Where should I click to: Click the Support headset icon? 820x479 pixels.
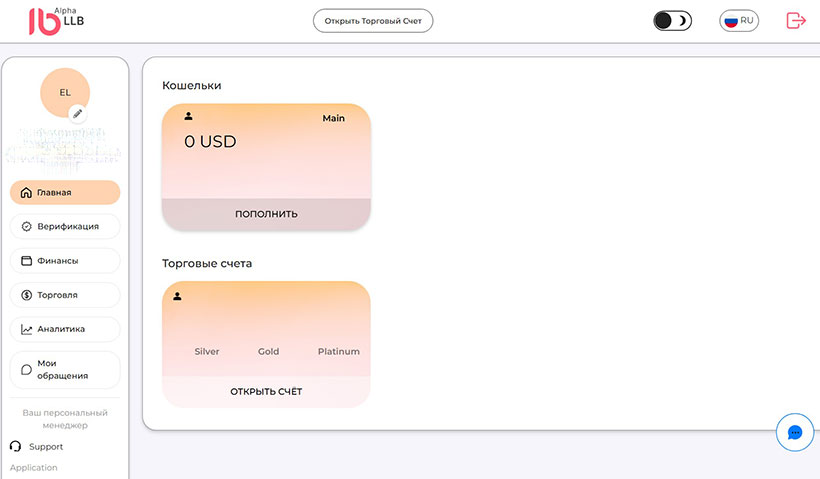[15, 447]
